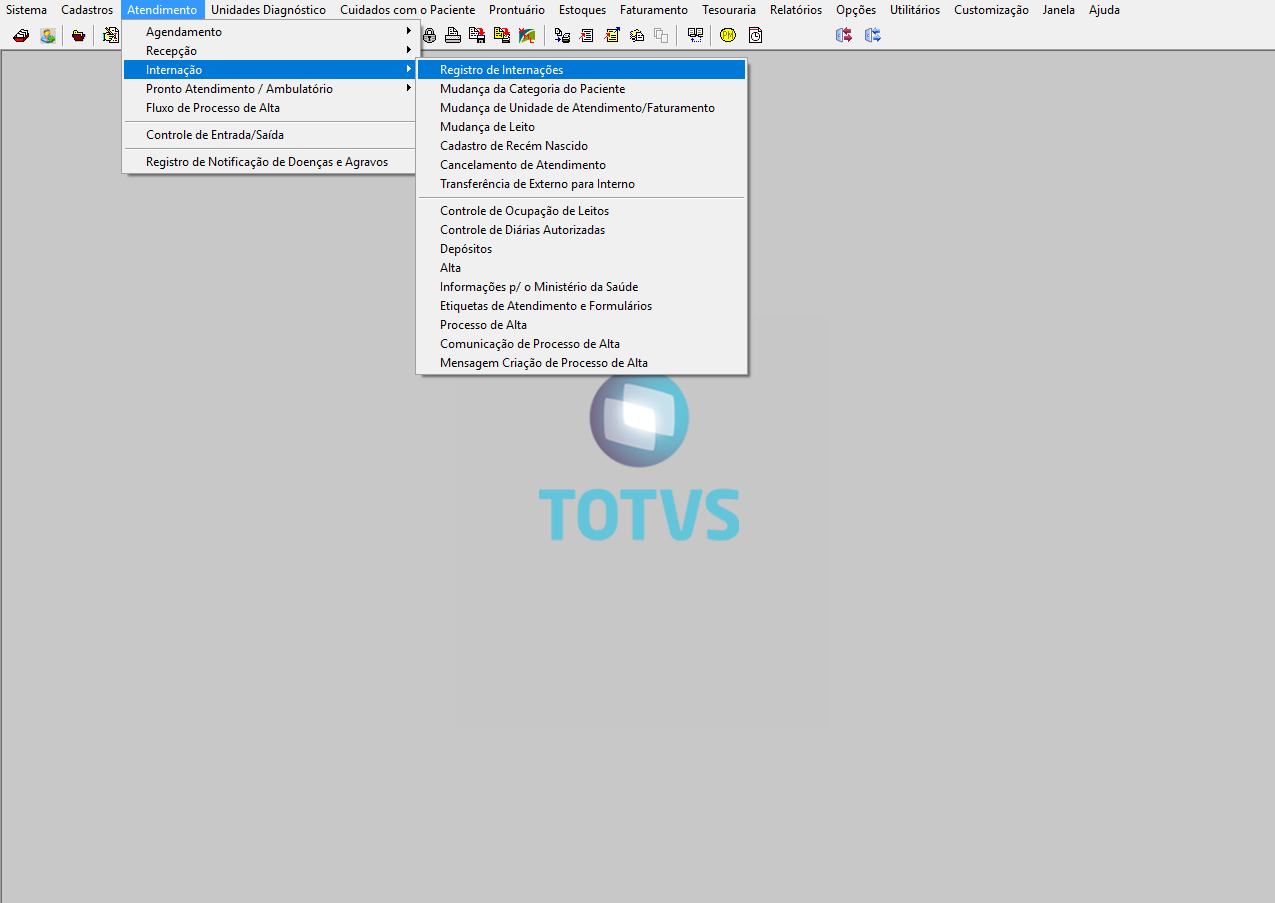Open the Agendamento submenu
Image resolution: width=1275 pixels, height=903 pixels.
click(269, 32)
